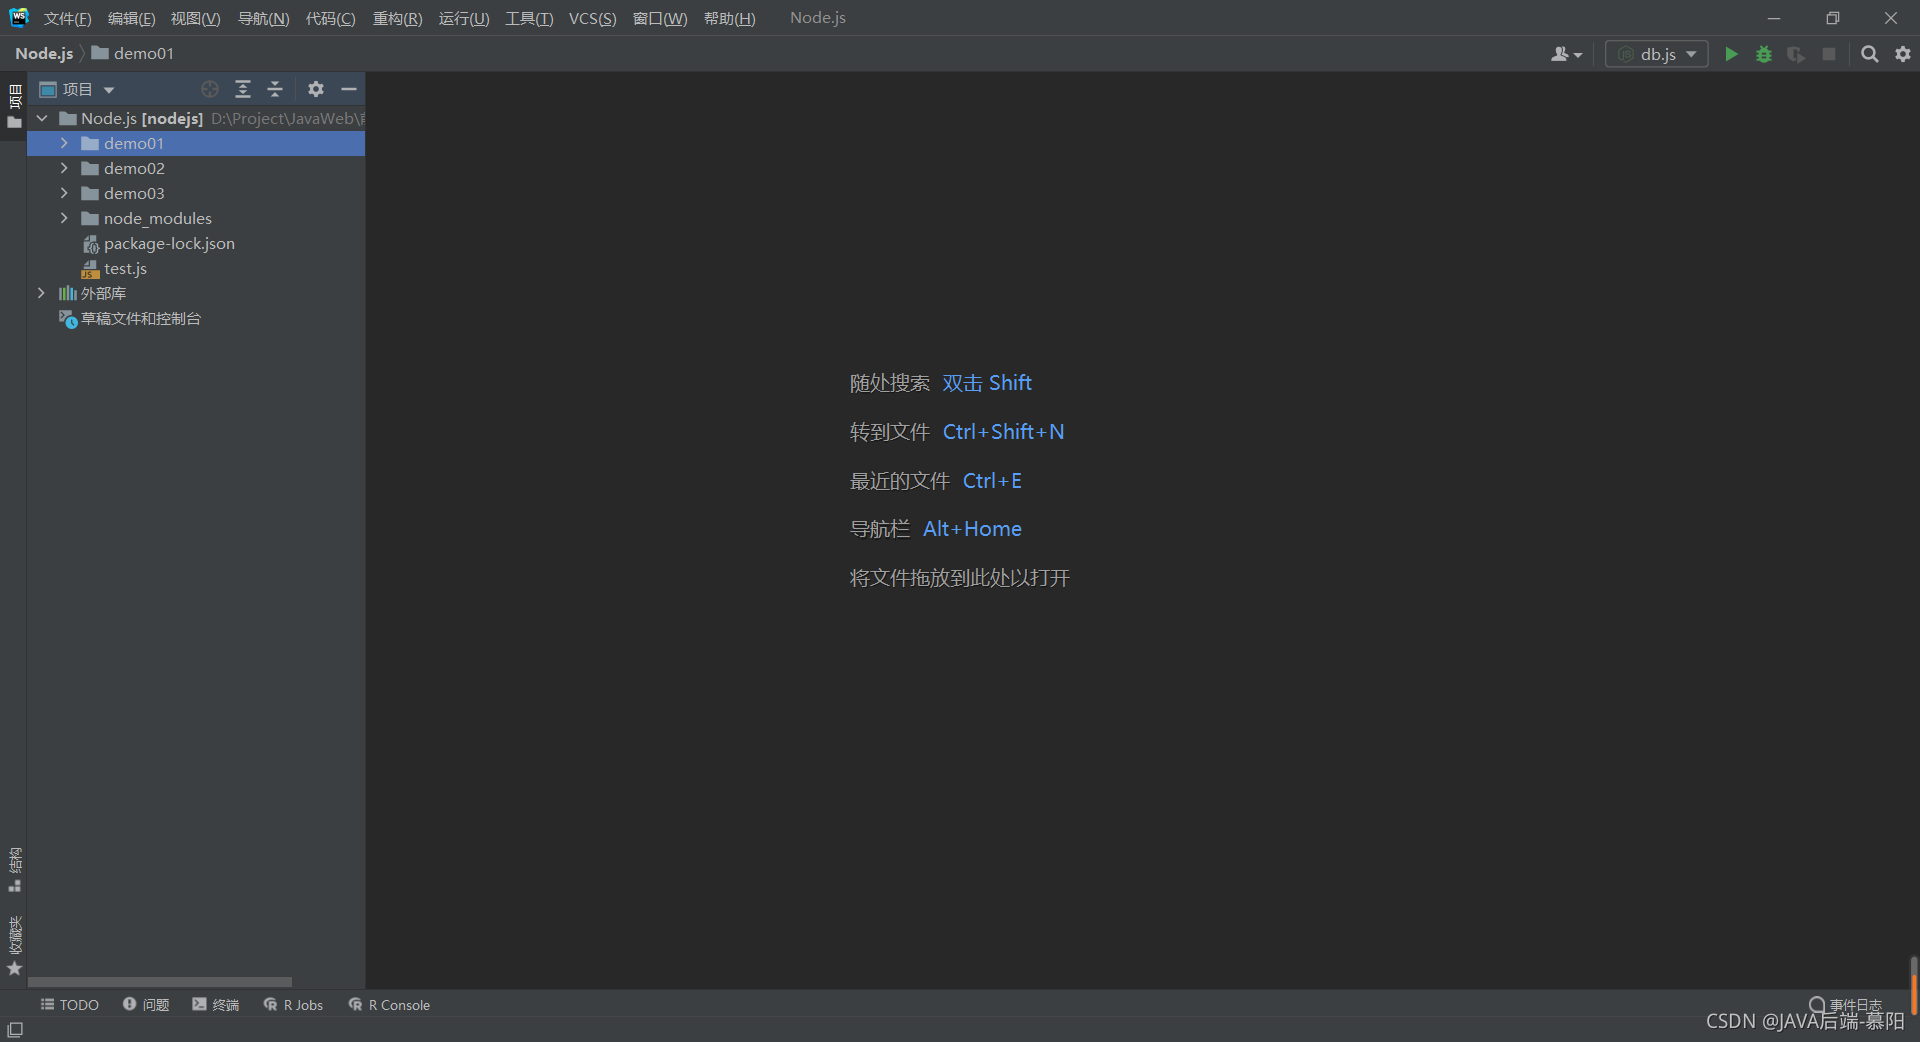The height and width of the screenshot is (1042, 1920).
Task: Expand the demo03 folder
Action: point(64,193)
